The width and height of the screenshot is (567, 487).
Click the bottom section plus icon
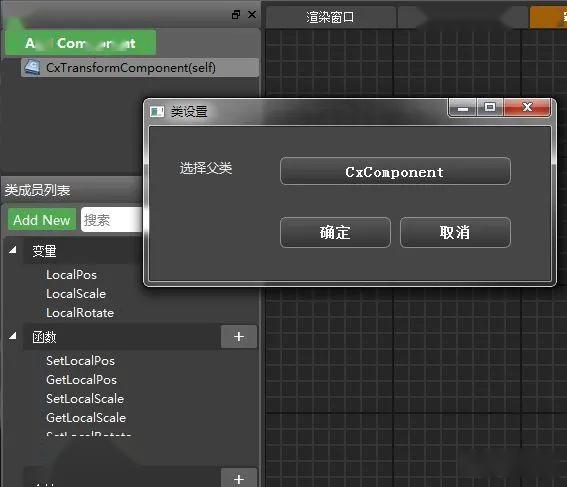click(x=239, y=478)
